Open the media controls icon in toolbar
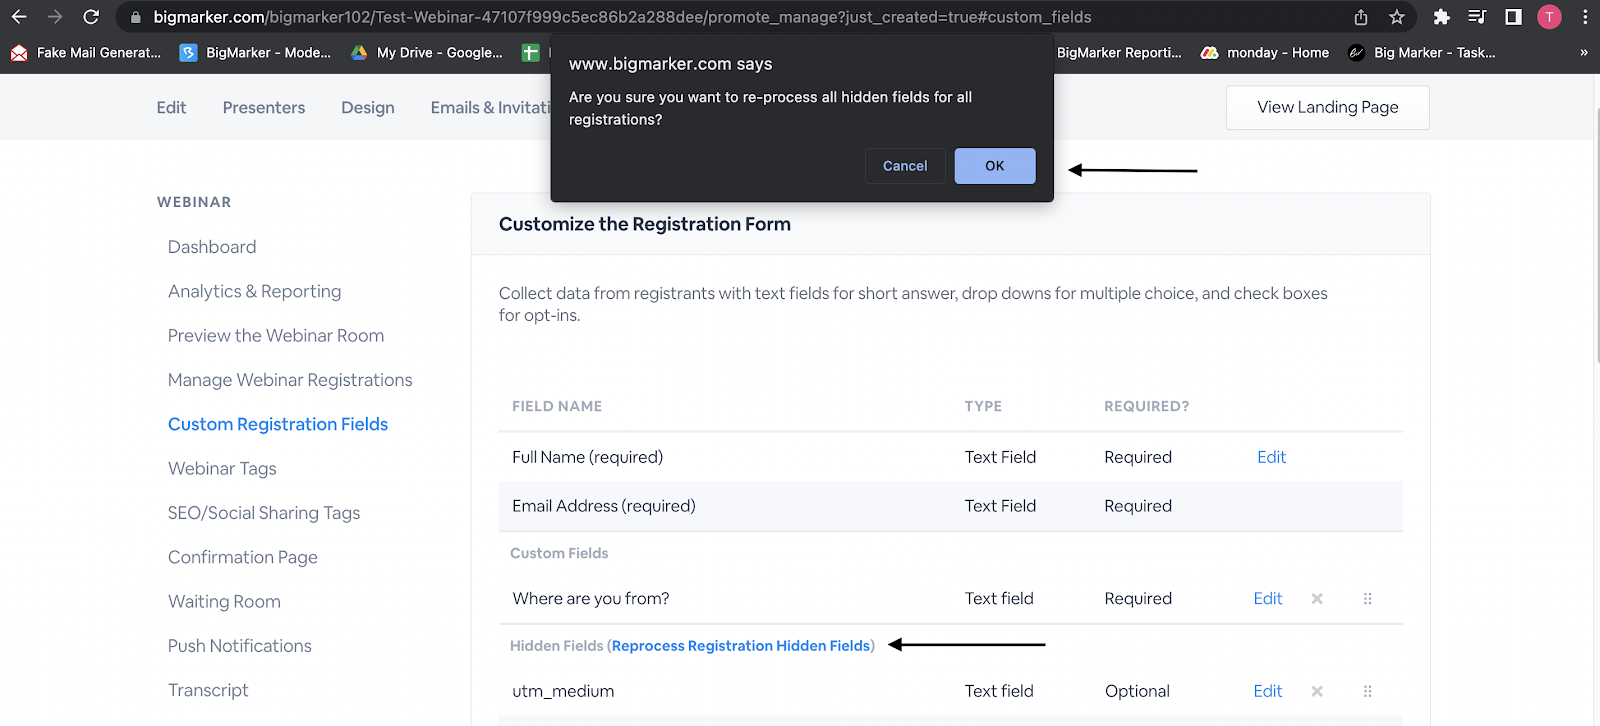 click(1477, 17)
